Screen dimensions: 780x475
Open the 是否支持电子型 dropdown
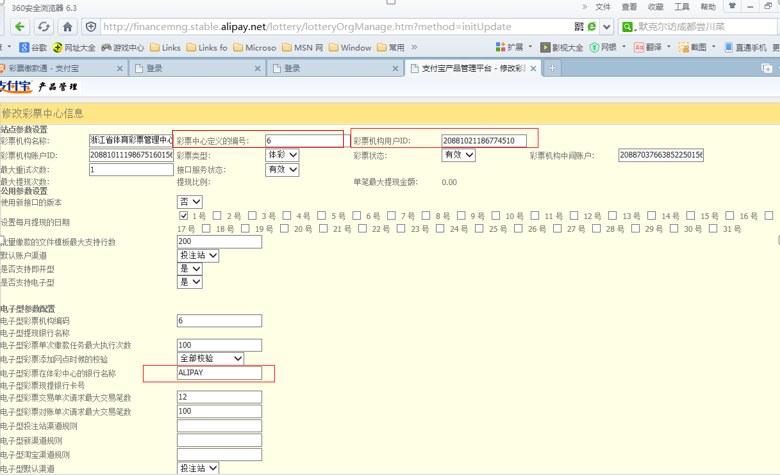pos(190,282)
